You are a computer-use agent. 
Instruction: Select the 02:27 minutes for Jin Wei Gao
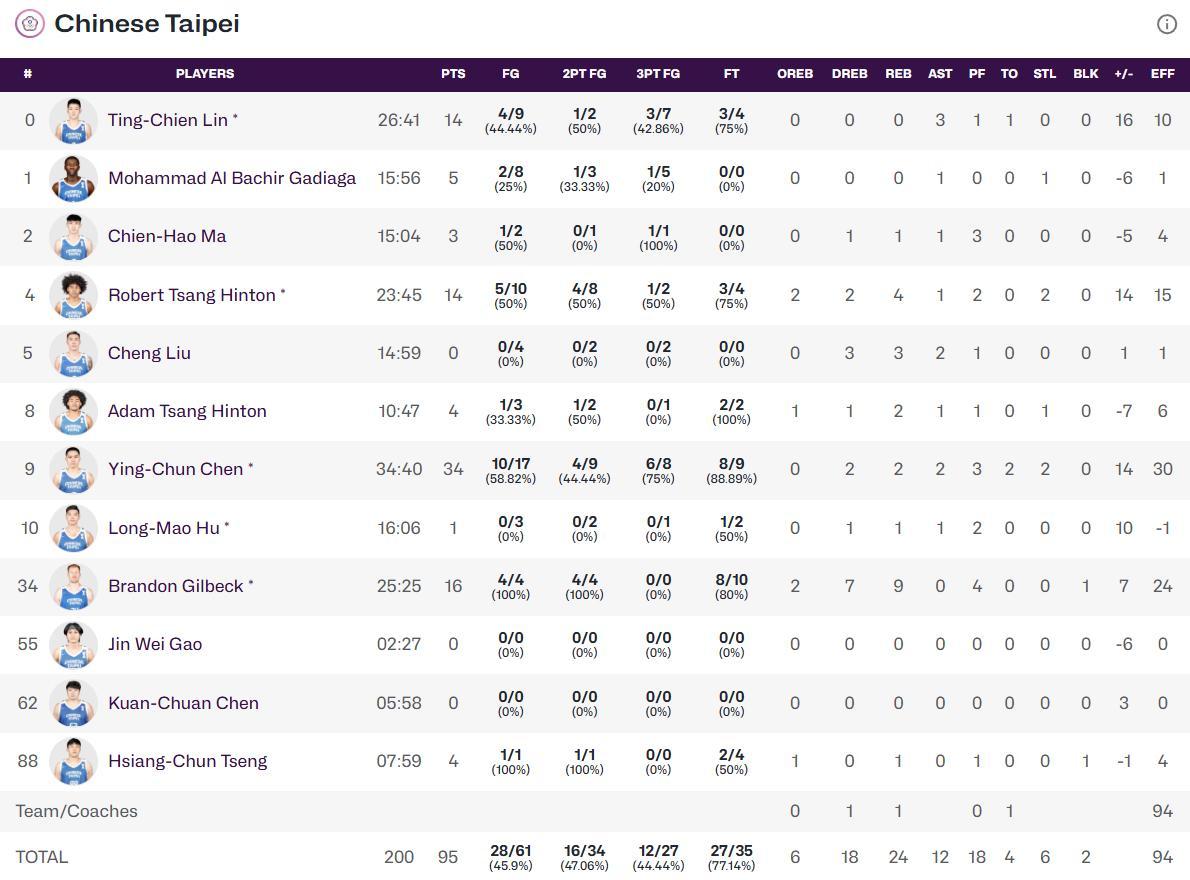tap(399, 644)
